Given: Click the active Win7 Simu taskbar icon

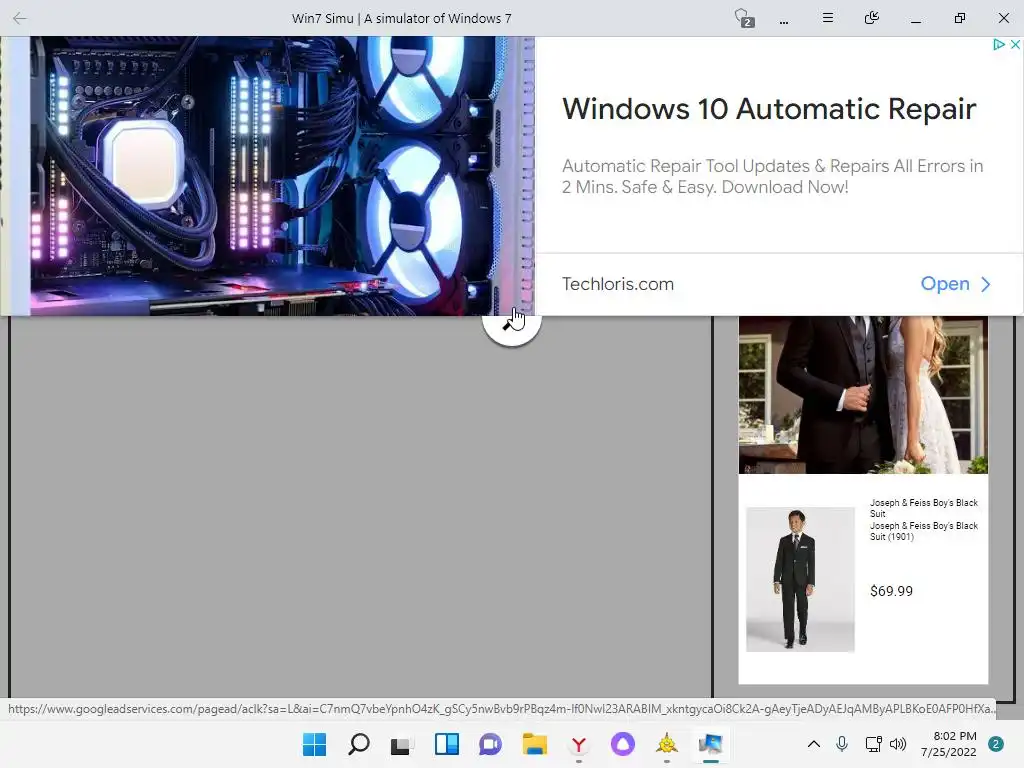Looking at the screenshot, I should (x=710, y=744).
